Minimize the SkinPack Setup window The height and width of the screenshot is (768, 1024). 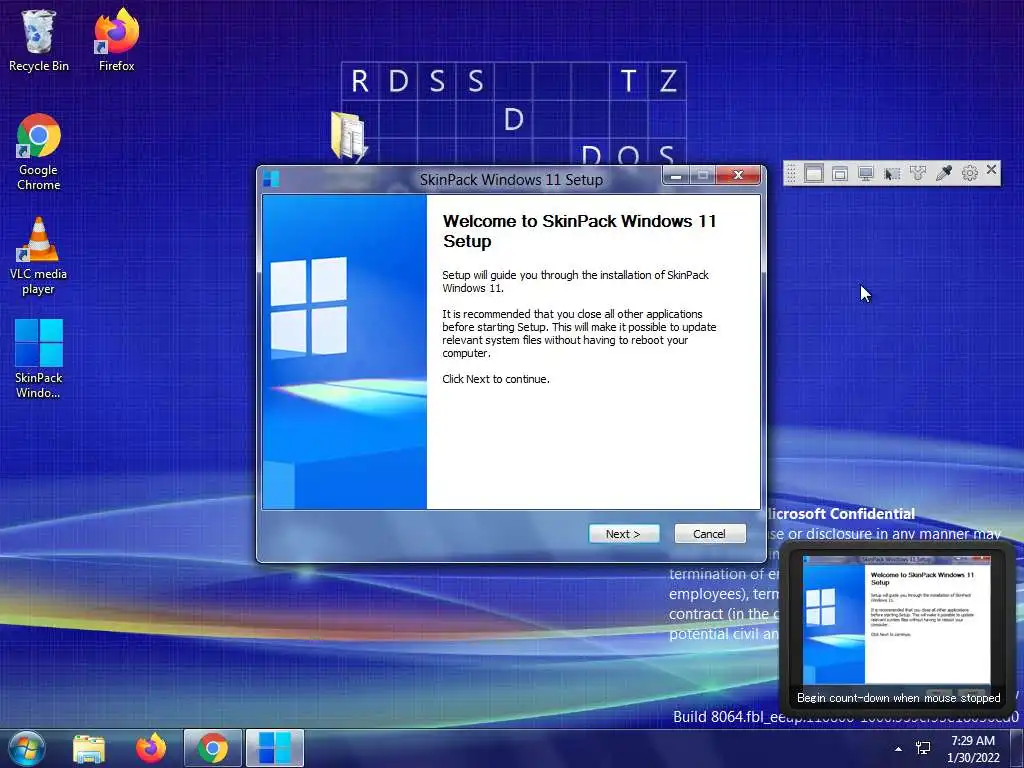click(x=677, y=176)
